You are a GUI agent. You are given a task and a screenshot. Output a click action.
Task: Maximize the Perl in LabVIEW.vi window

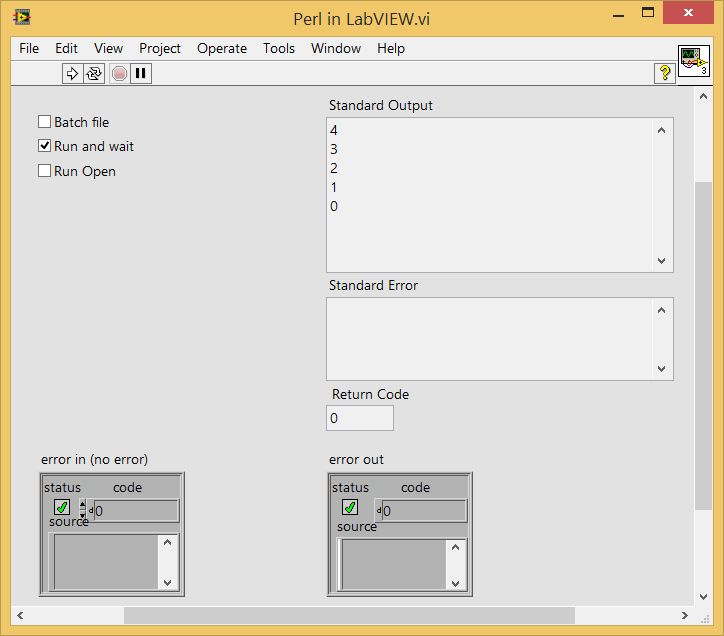tap(648, 13)
